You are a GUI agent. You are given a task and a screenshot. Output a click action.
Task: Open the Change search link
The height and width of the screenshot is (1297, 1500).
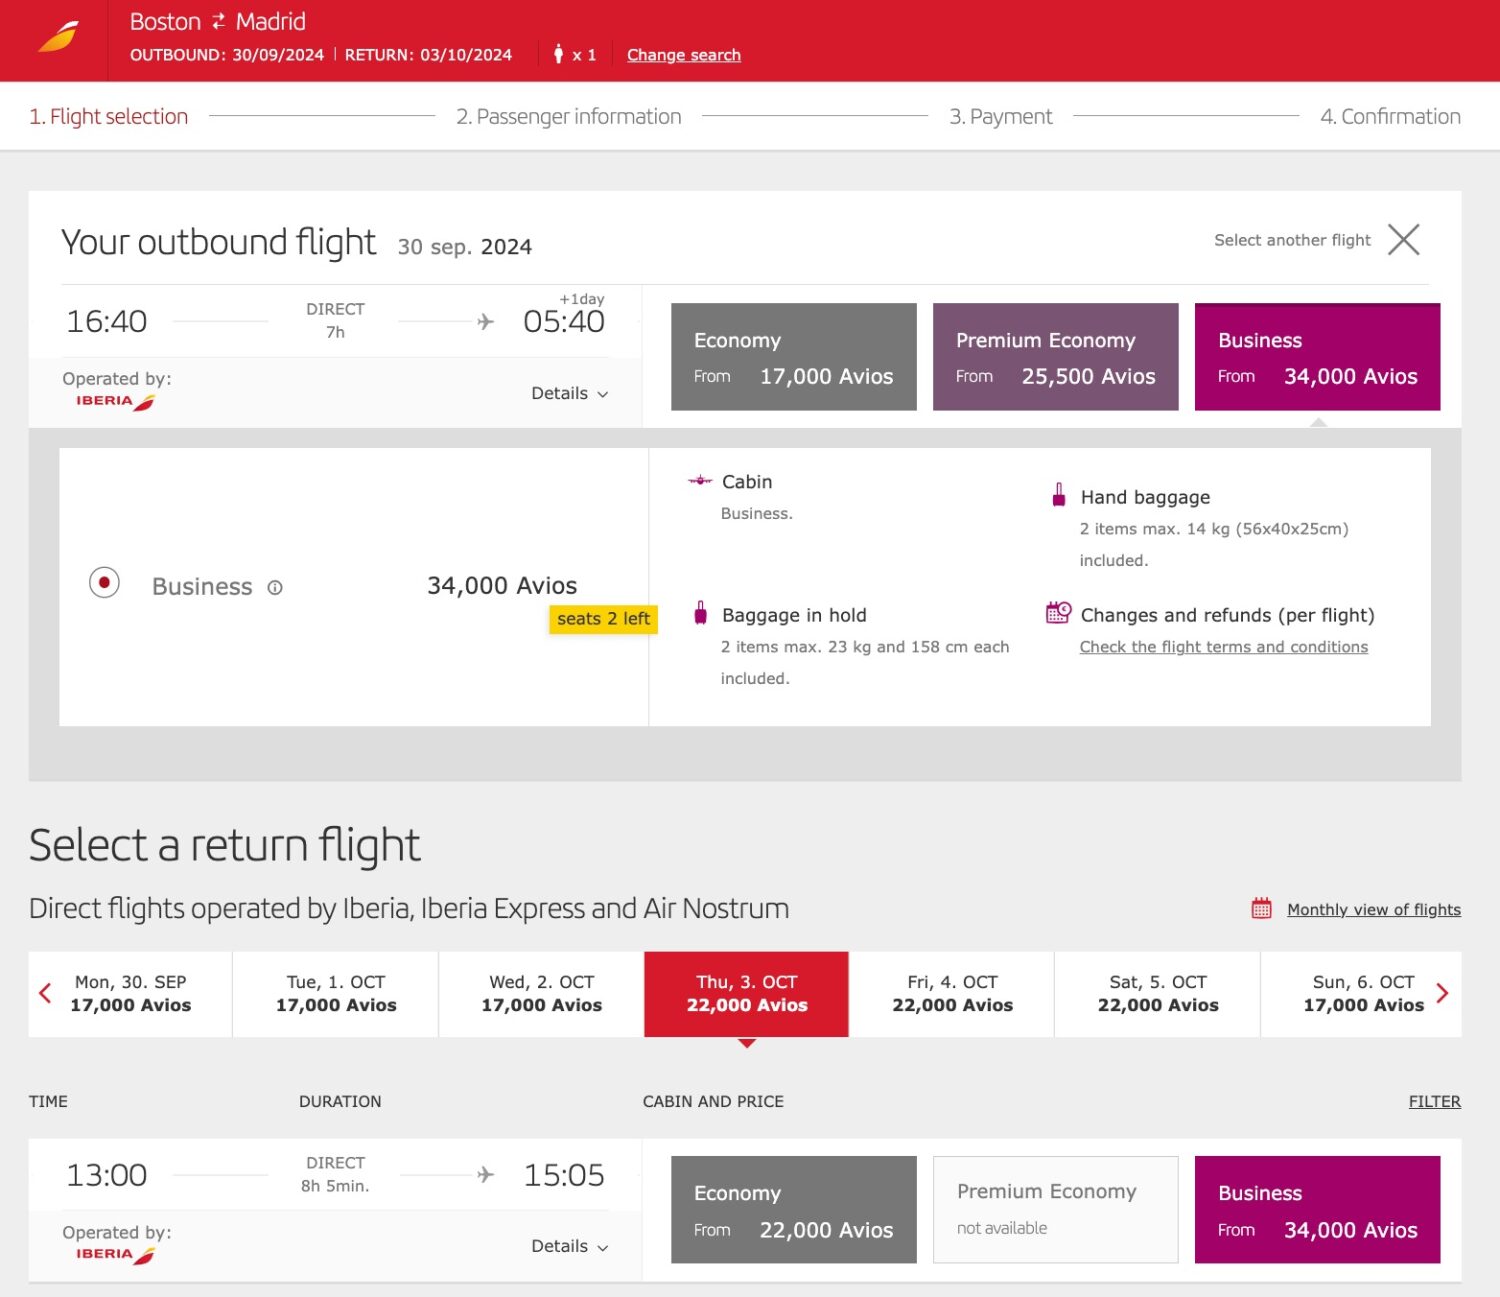click(683, 55)
